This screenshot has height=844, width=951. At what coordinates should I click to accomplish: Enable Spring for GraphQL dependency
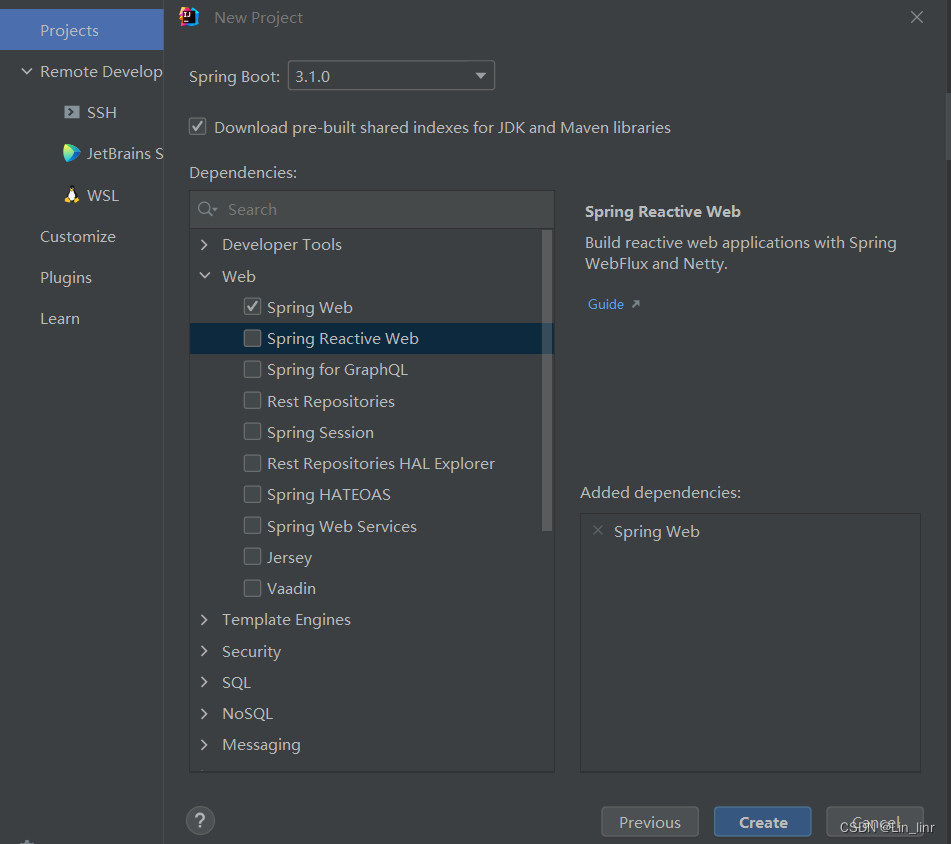pos(252,369)
